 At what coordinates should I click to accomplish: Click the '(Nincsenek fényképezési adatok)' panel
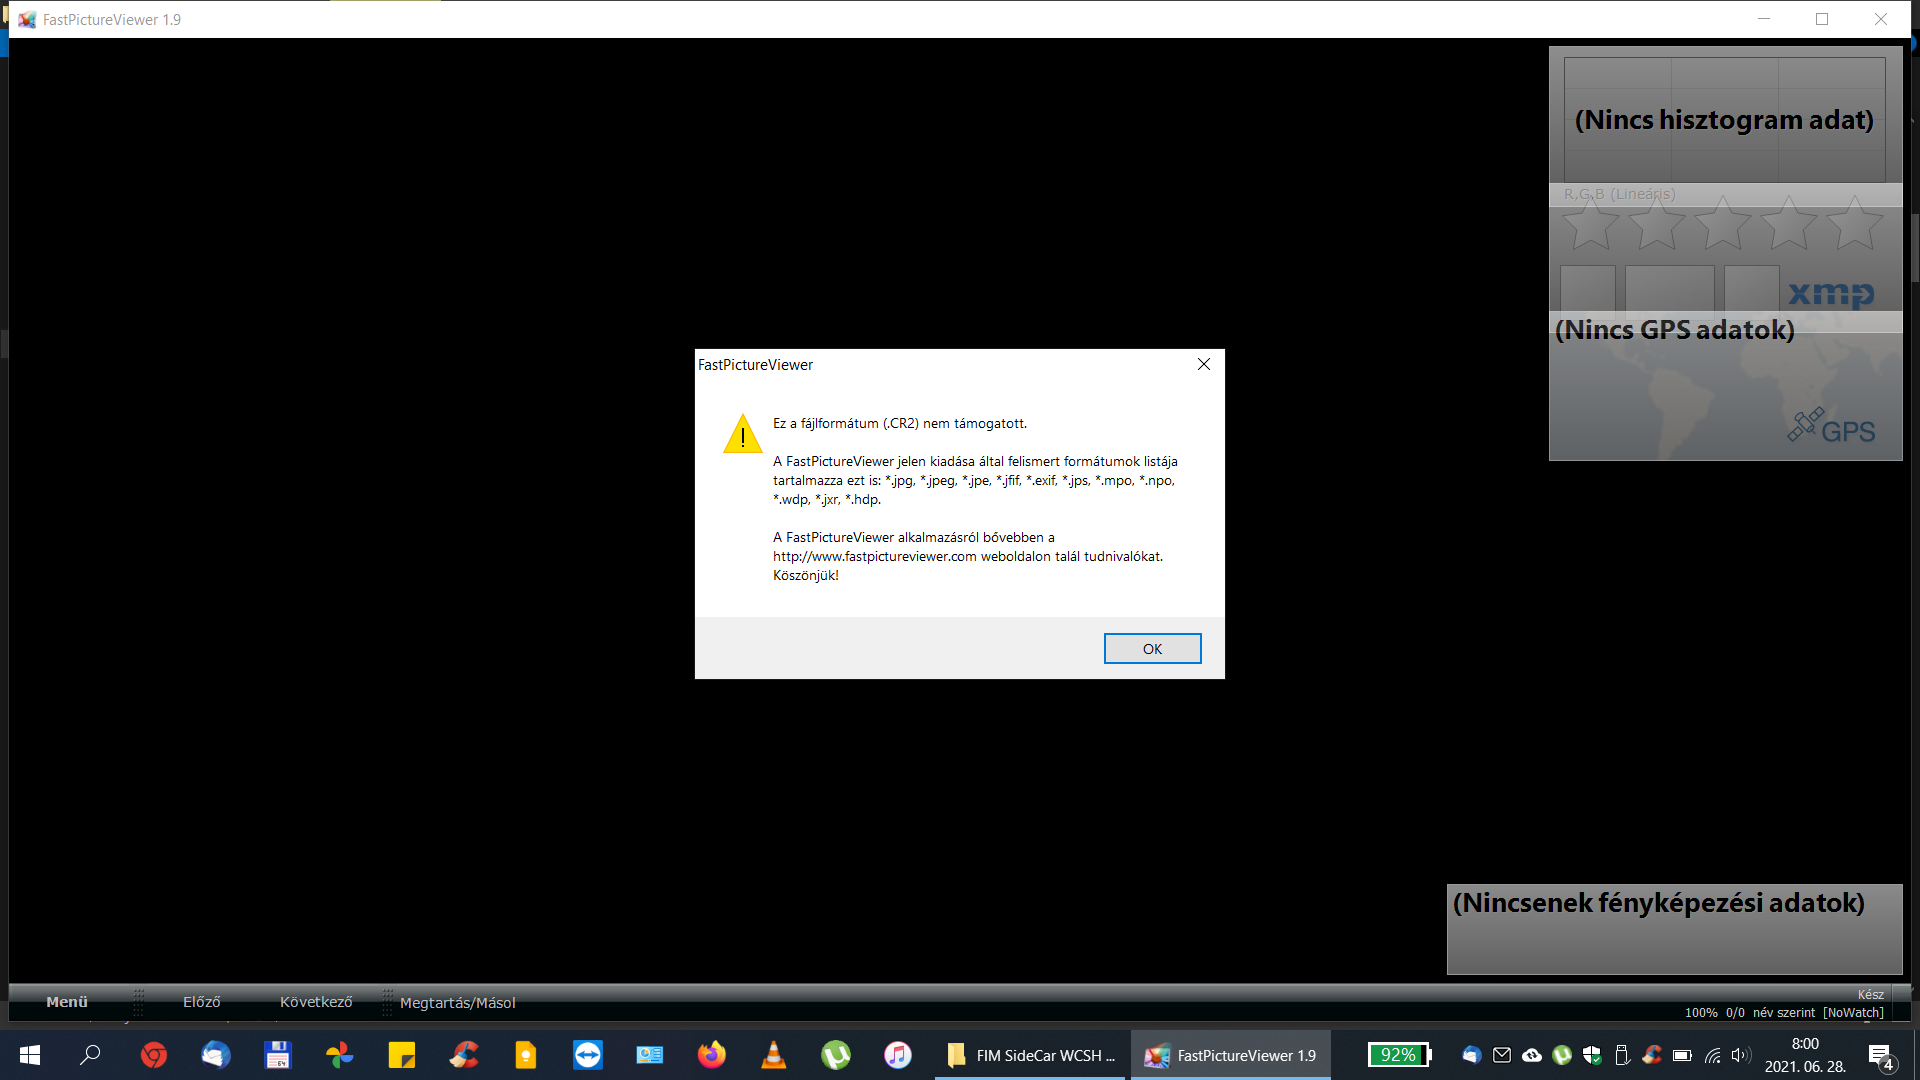[1674, 928]
